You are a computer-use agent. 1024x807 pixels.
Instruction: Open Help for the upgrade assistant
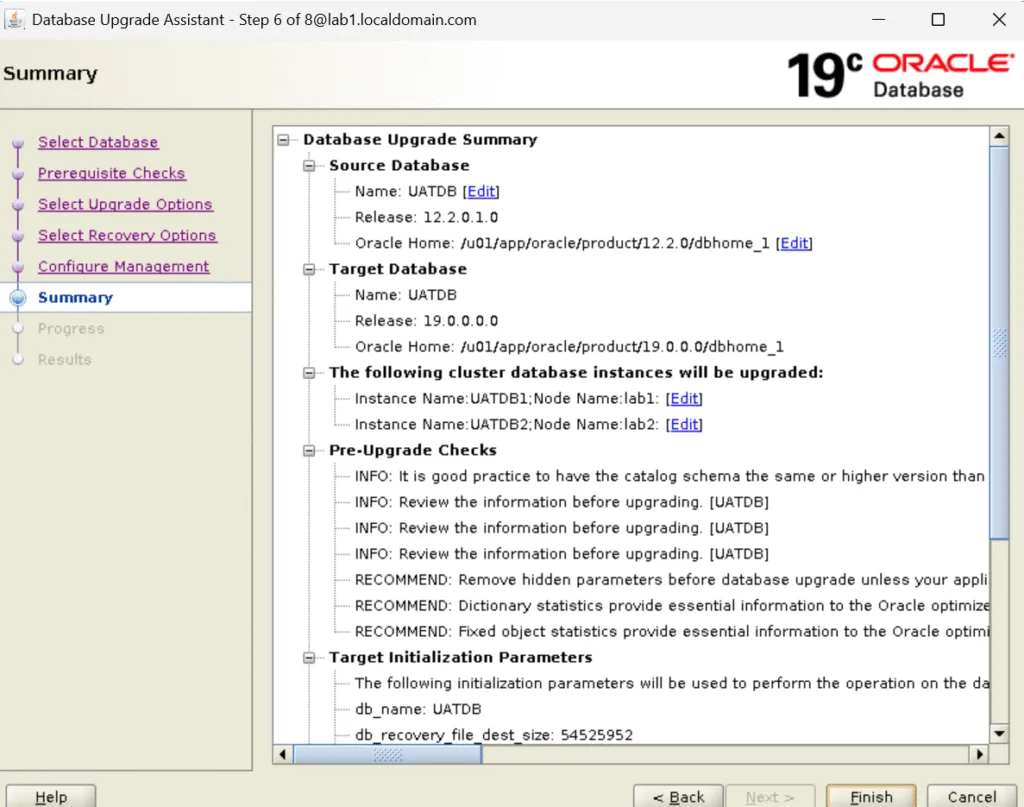click(x=50, y=796)
